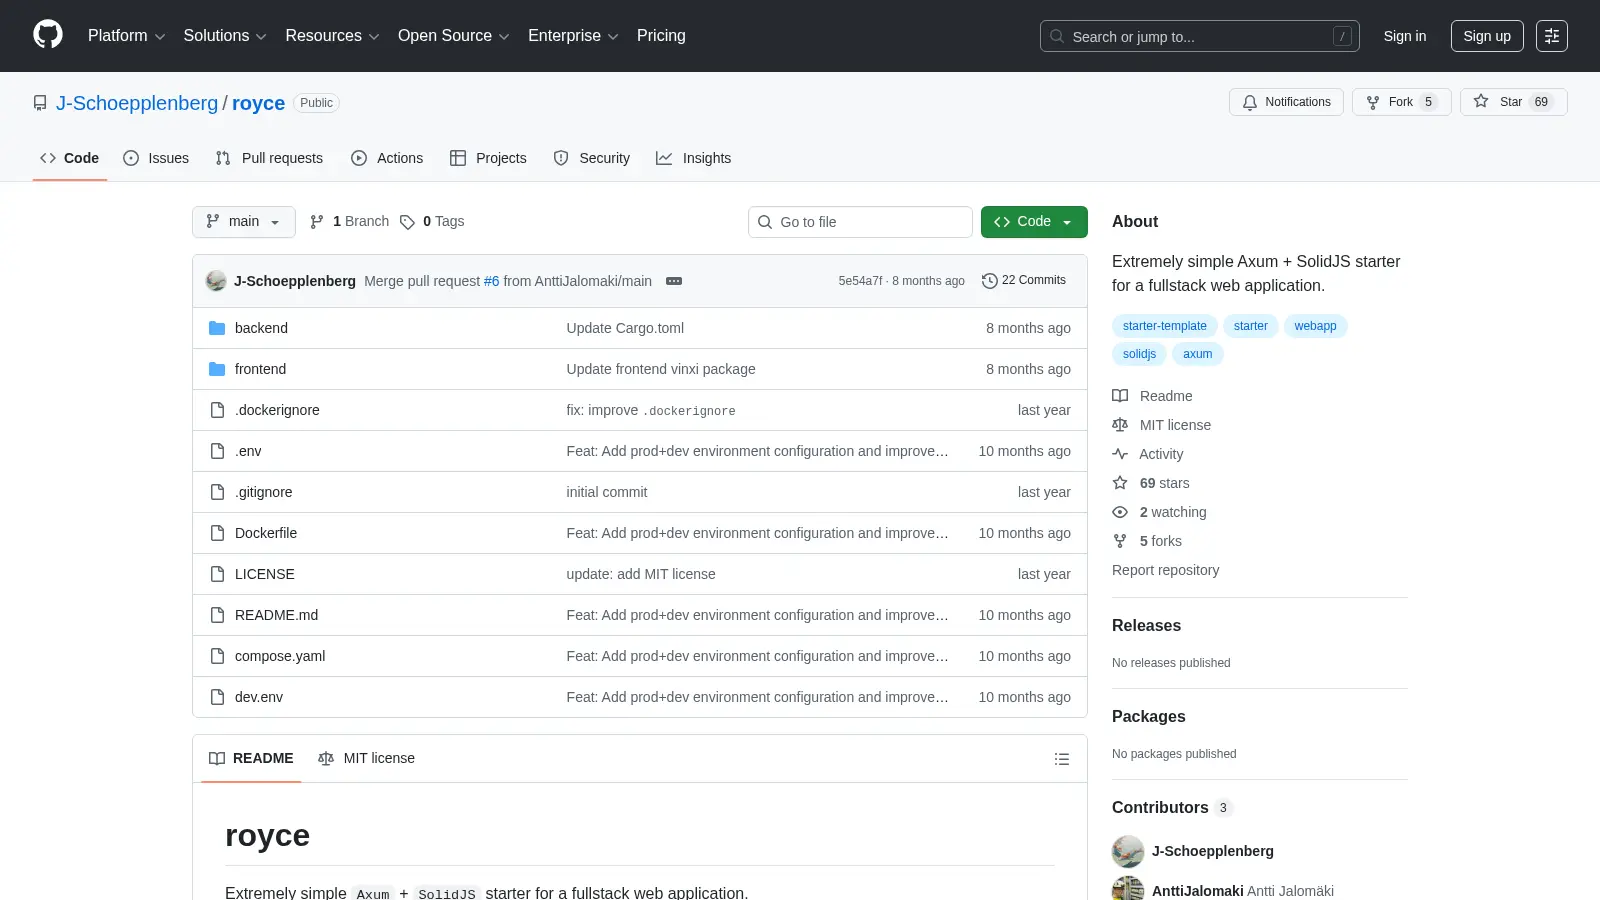1600x900 pixels.
Task: Open the Releases heading link
Action: (1146, 626)
